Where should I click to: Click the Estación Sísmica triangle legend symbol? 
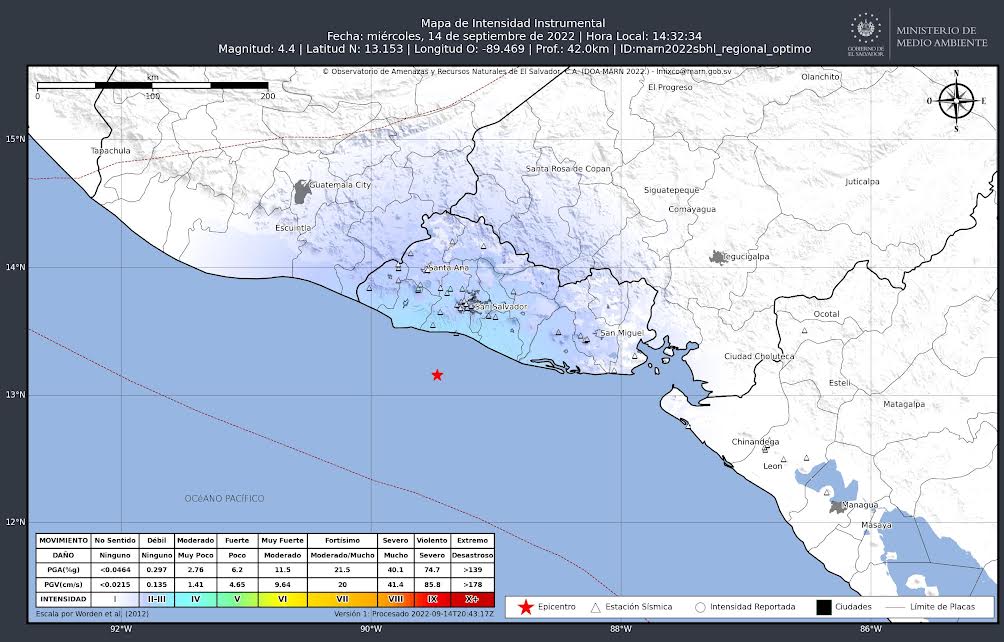coord(596,607)
